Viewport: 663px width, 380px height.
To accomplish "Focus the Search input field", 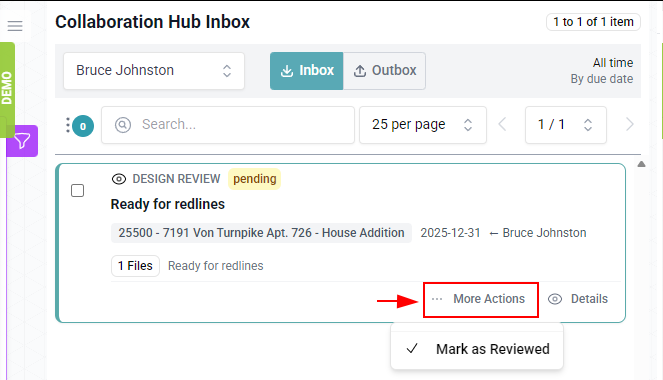I will tap(228, 125).
